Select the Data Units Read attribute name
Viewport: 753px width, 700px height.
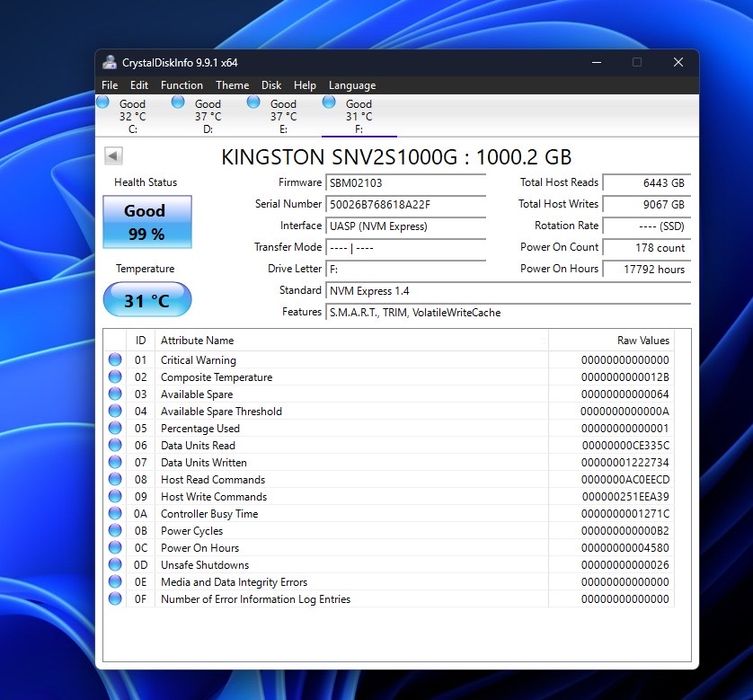pyautogui.click(x=198, y=446)
